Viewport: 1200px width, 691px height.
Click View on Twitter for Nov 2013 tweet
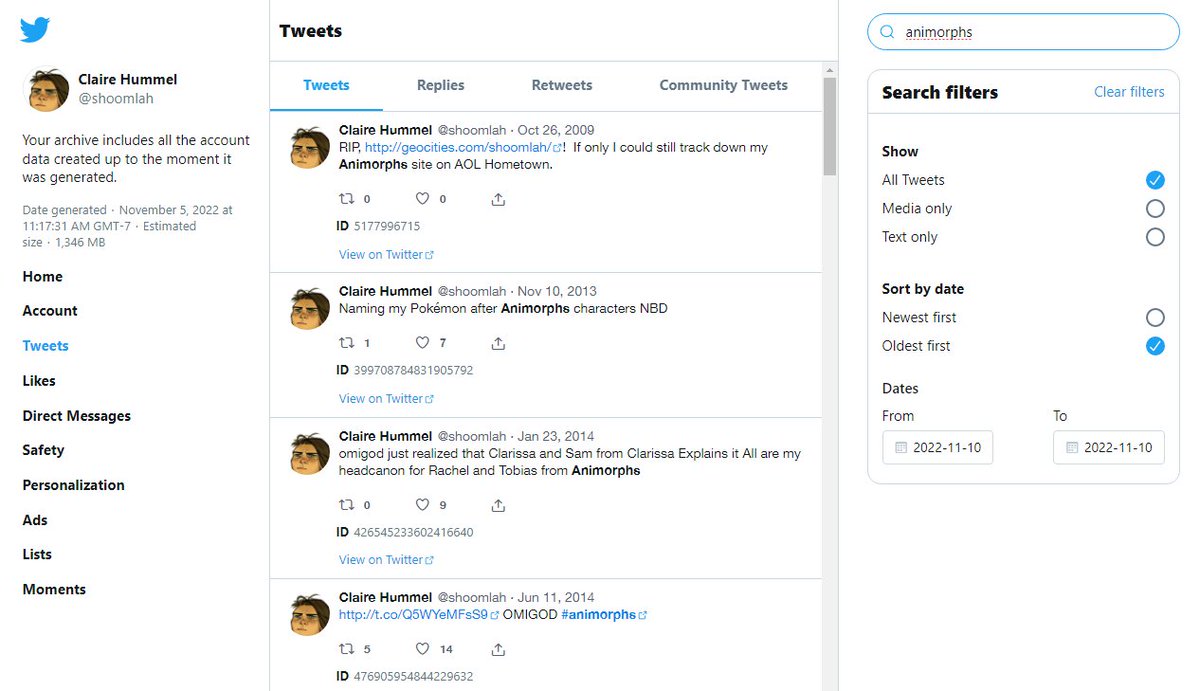[x=386, y=399]
